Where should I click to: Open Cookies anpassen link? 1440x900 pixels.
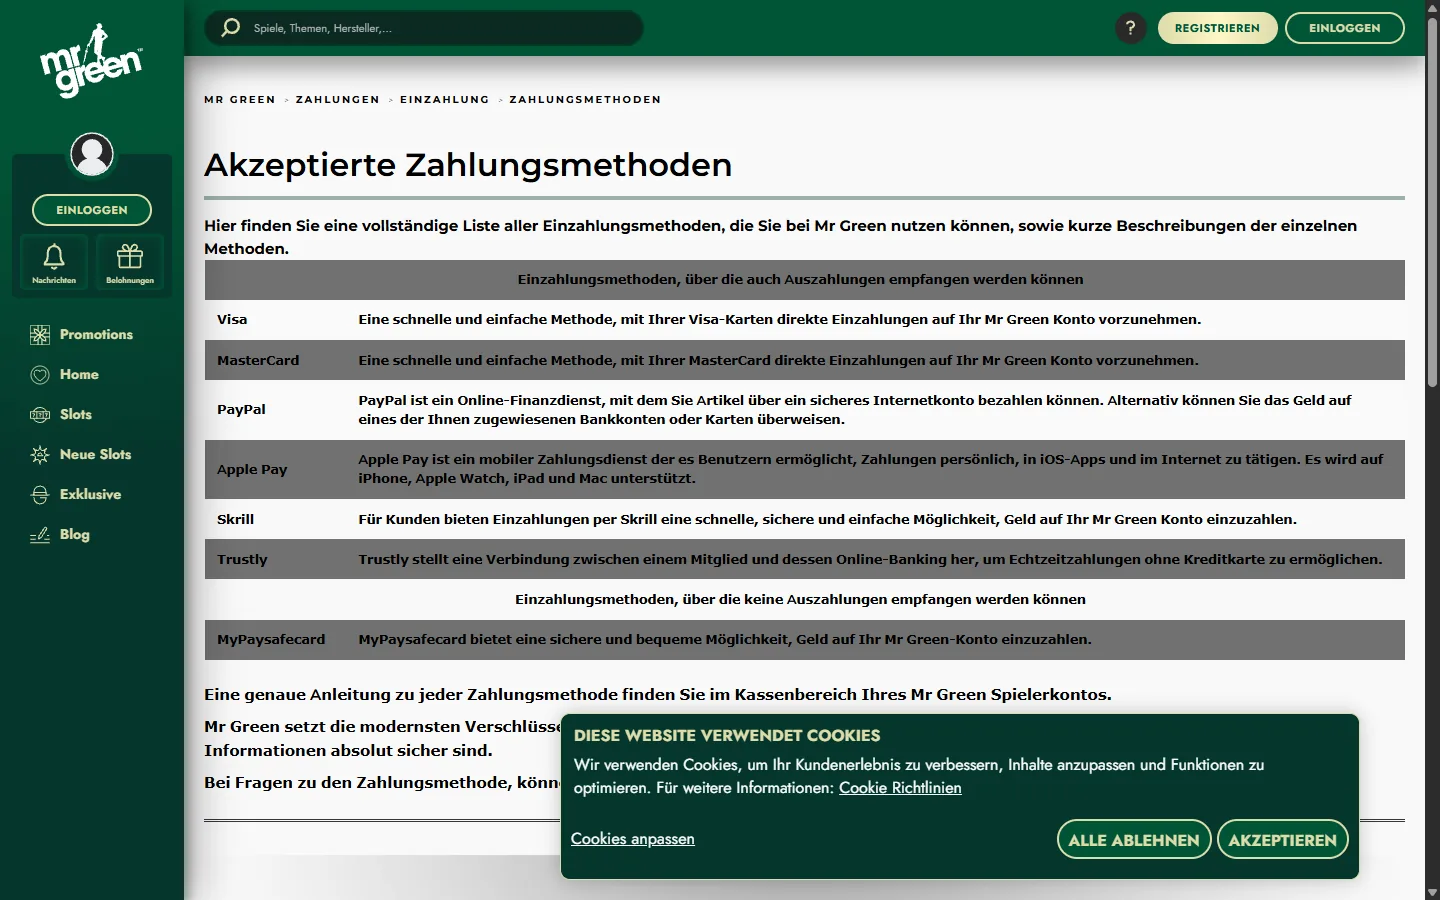coord(633,839)
